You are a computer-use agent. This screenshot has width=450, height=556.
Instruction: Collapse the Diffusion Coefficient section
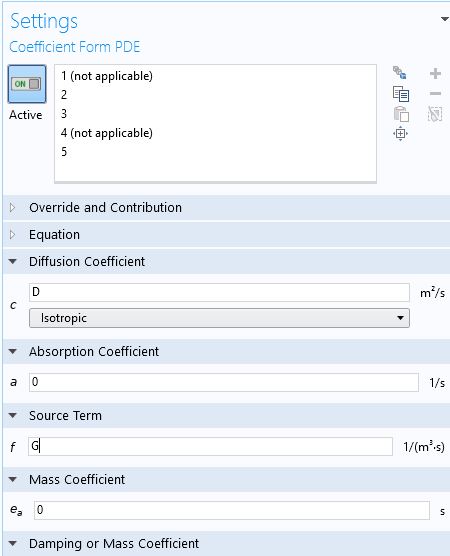(13, 261)
